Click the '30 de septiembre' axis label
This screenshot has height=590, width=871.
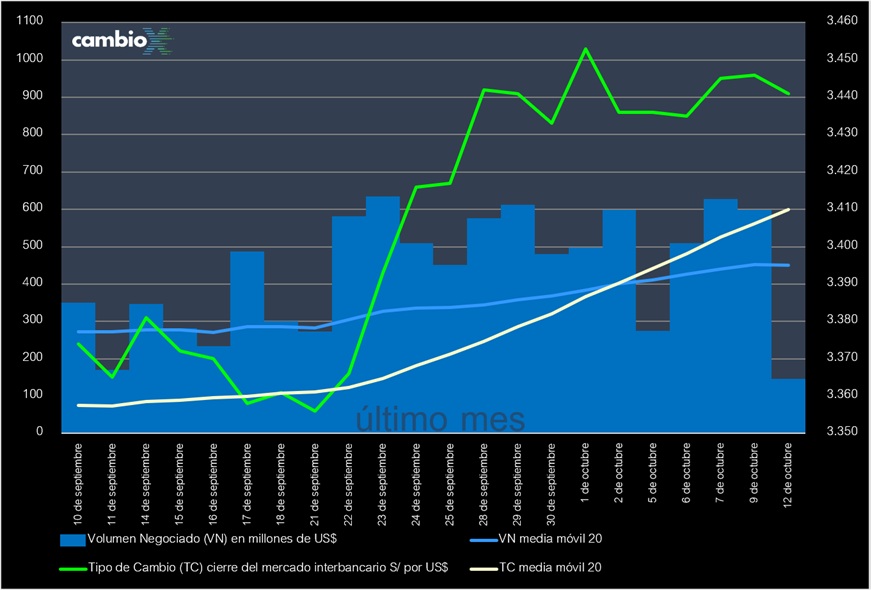pyautogui.click(x=551, y=484)
